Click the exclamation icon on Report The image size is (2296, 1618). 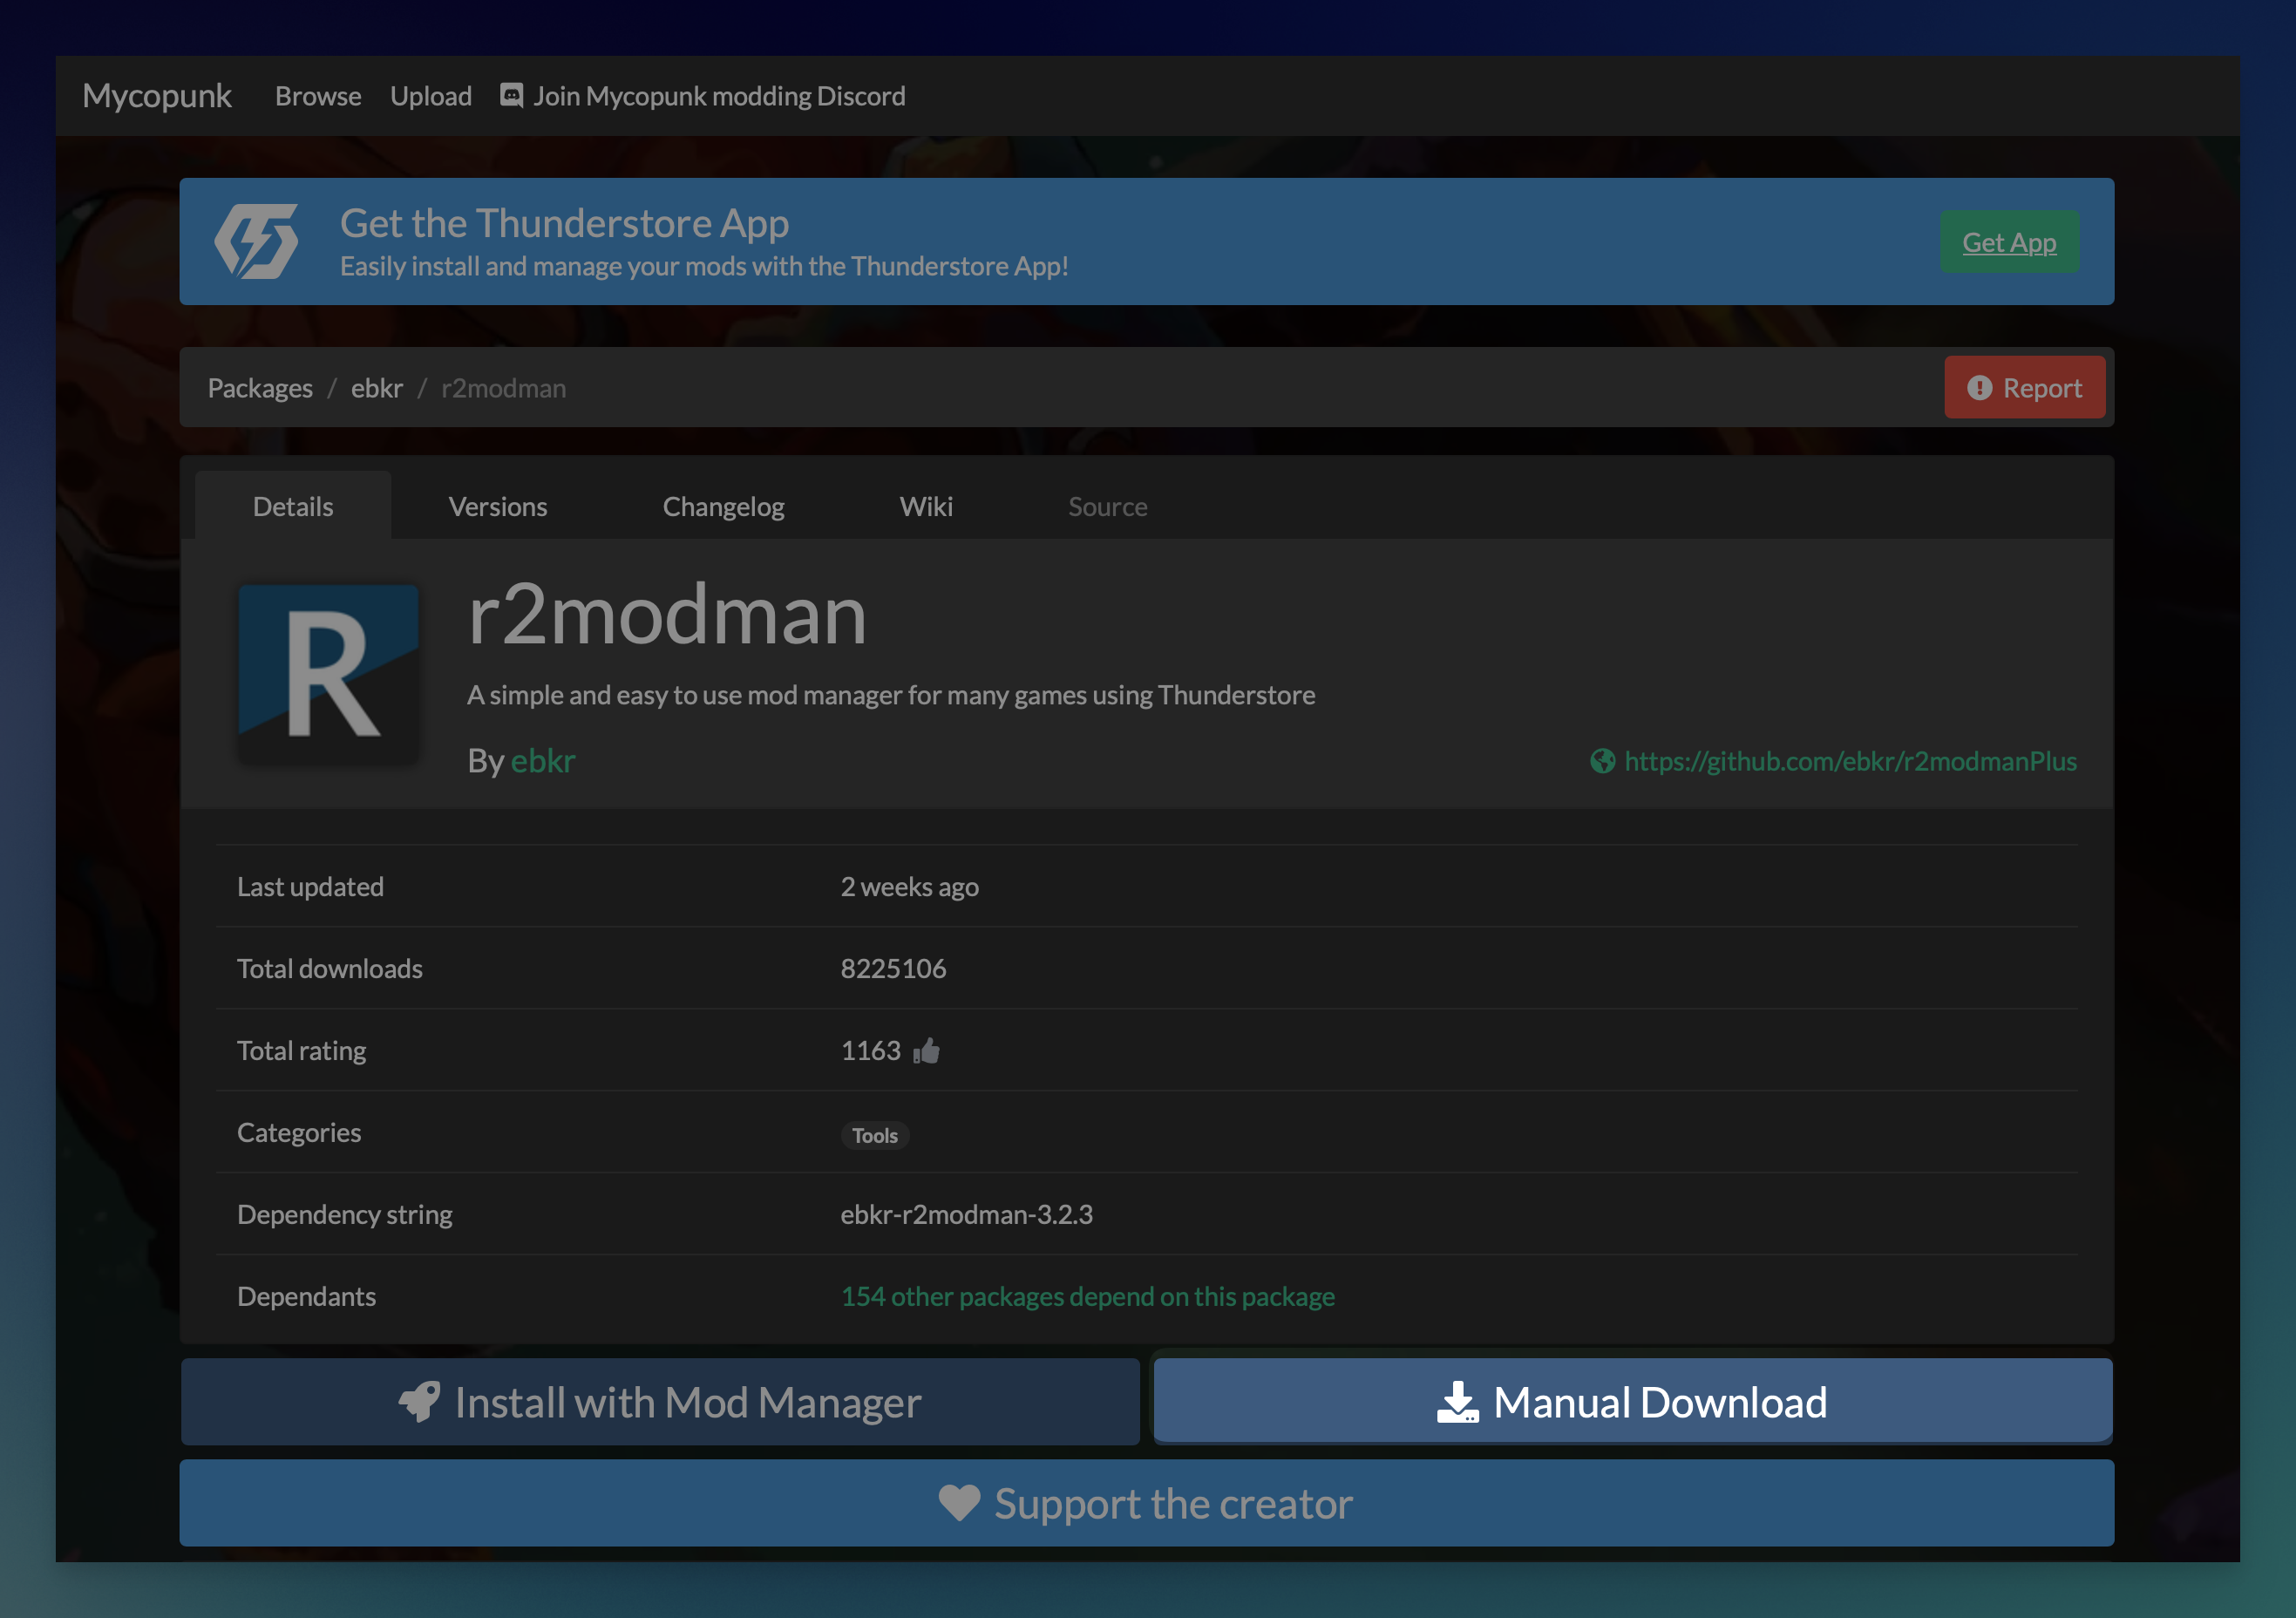point(1979,388)
